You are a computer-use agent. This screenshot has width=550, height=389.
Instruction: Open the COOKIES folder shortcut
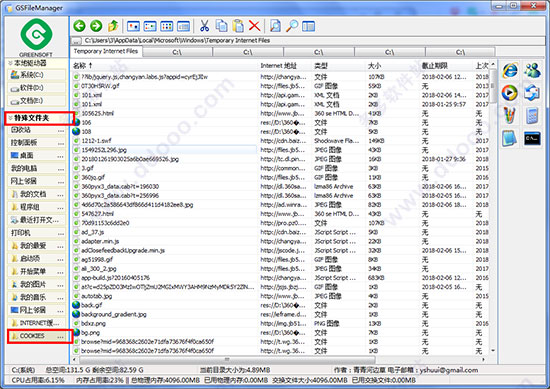coord(32,336)
